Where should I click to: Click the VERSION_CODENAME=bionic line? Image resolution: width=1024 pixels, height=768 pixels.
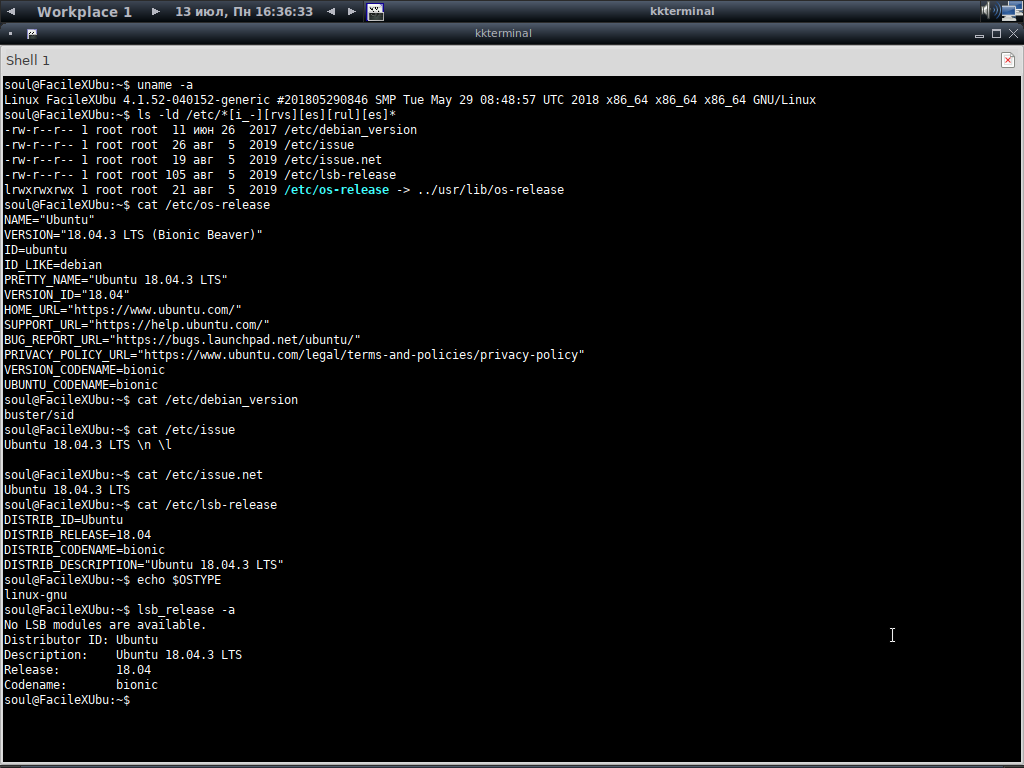pos(84,370)
